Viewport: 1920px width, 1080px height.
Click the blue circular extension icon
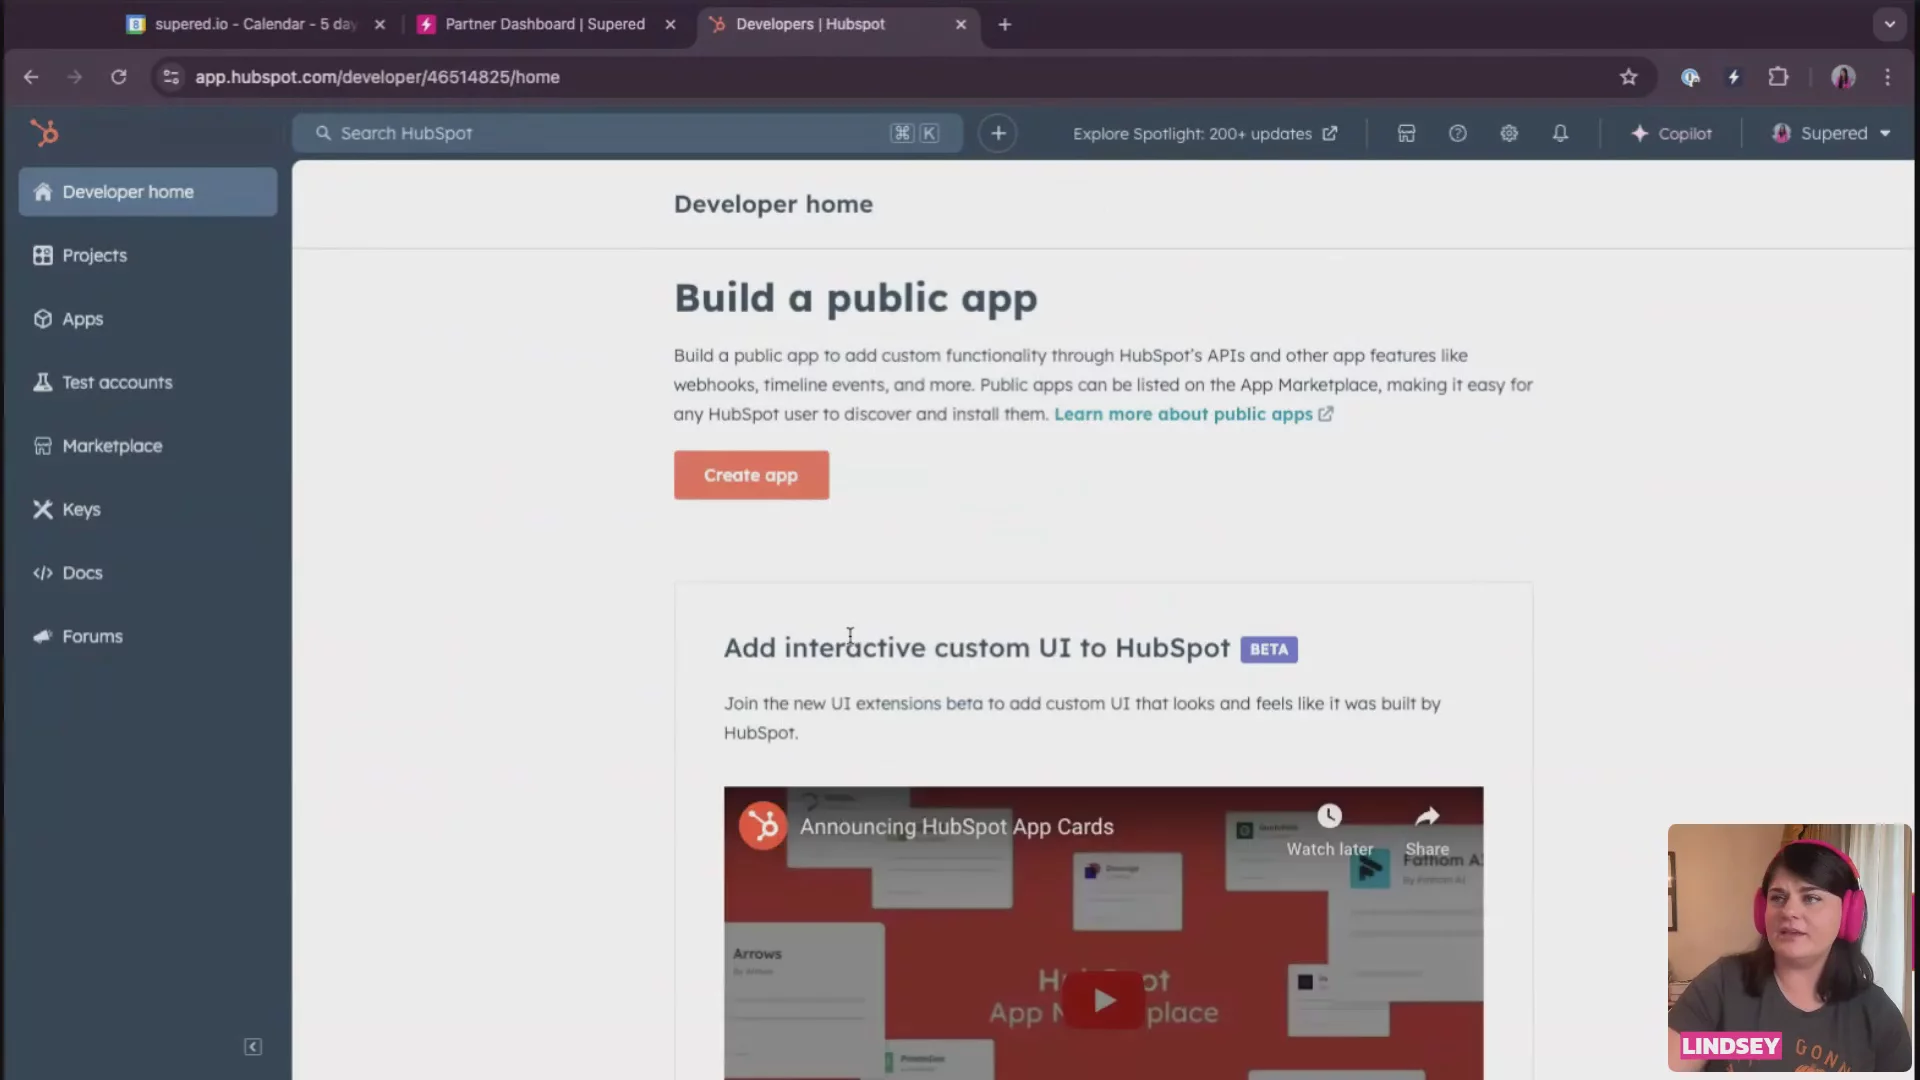1690,77
